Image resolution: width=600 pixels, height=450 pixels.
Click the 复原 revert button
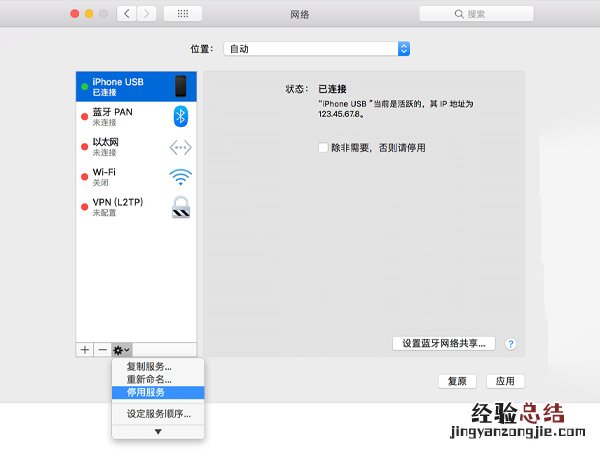(457, 381)
